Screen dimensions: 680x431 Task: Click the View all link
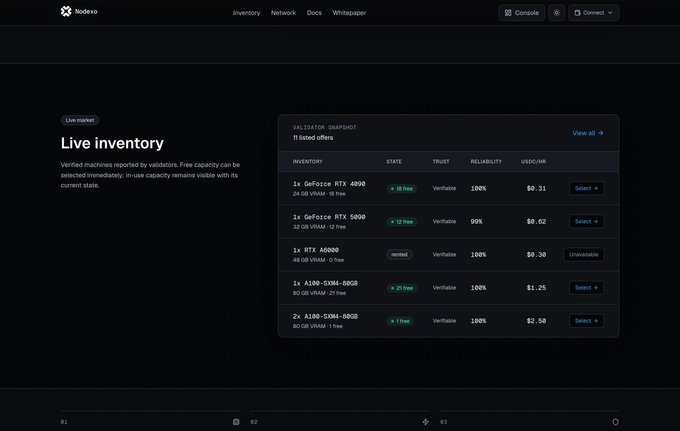pos(588,133)
